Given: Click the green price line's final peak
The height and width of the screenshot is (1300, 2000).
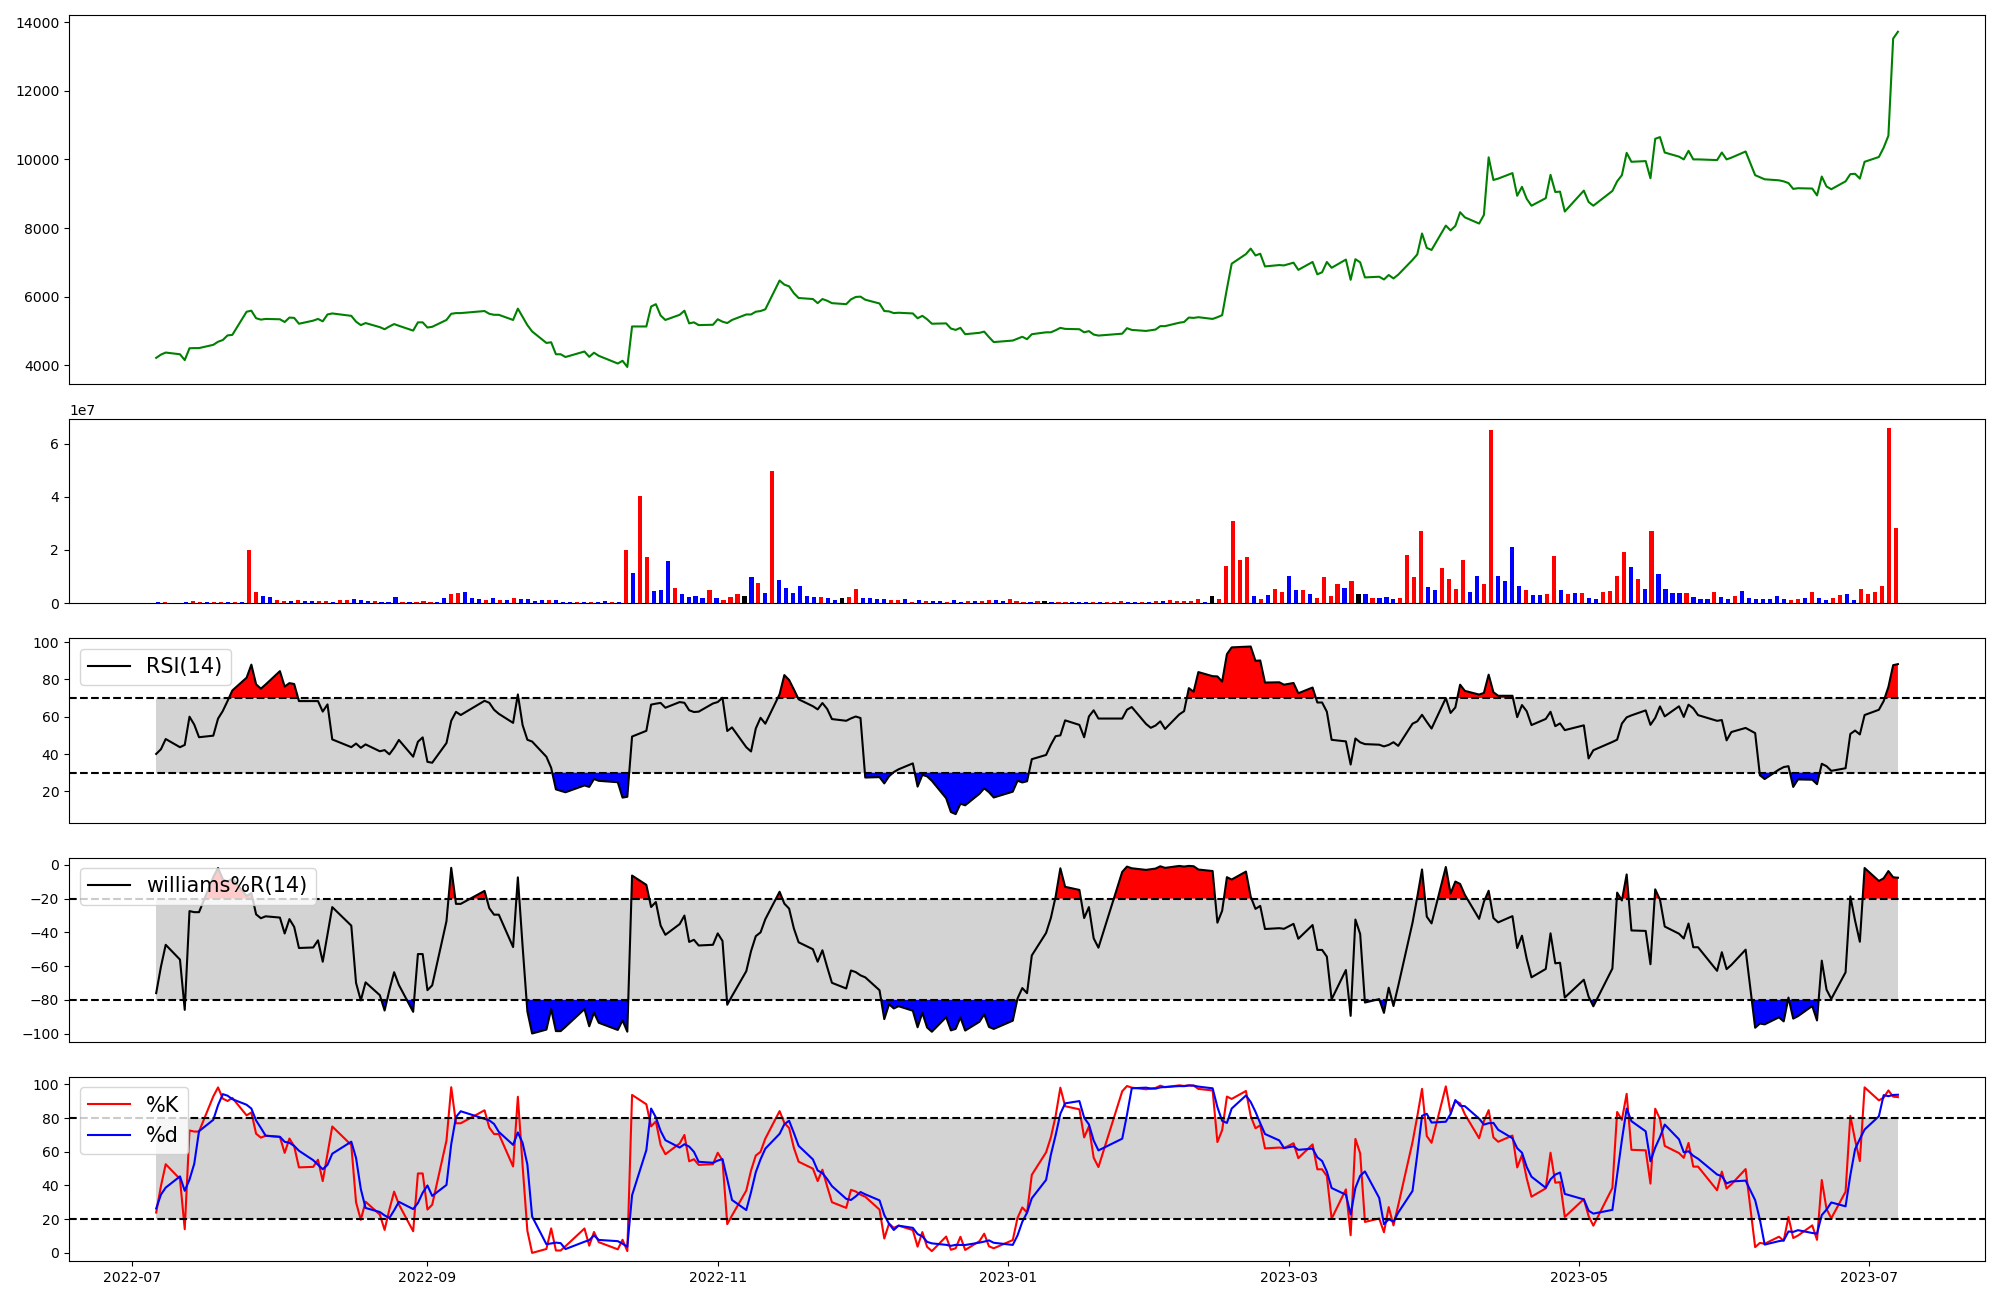Looking at the screenshot, I should 1897,32.
